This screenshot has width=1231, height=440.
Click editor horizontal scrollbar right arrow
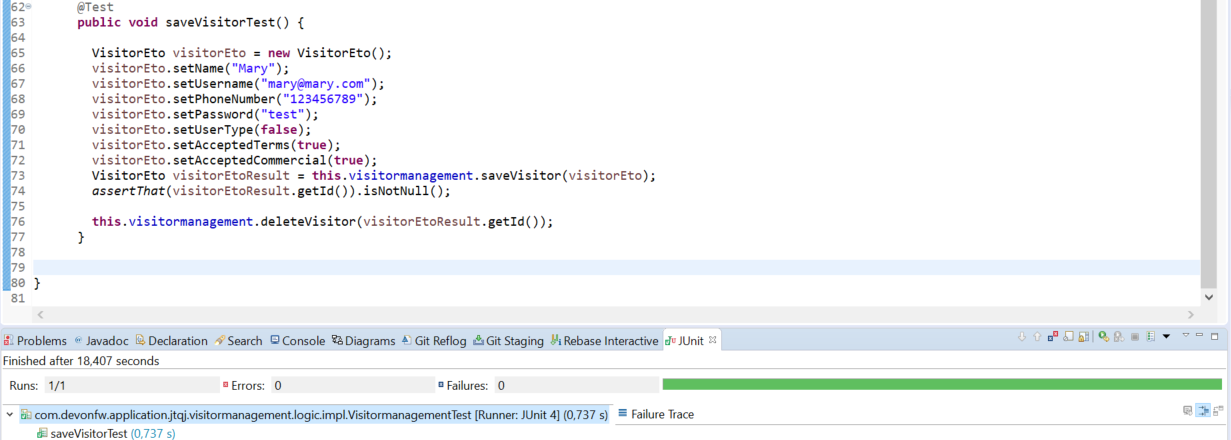(x=1190, y=314)
